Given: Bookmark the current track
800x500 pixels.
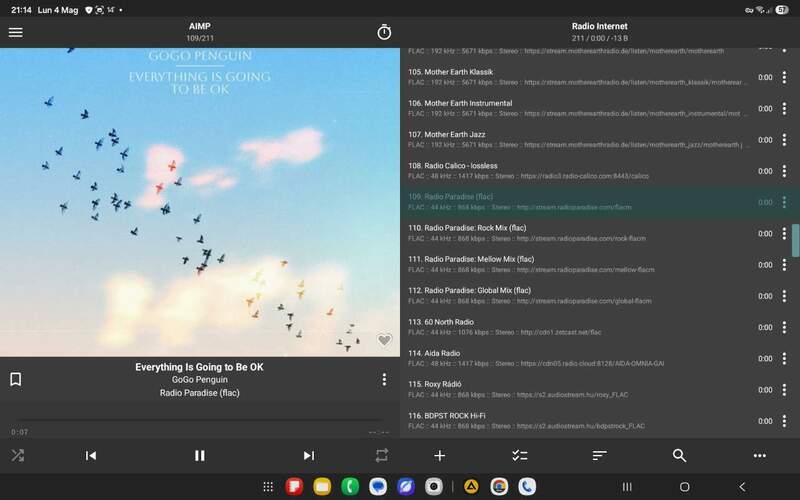Looking at the screenshot, I should click(15, 379).
